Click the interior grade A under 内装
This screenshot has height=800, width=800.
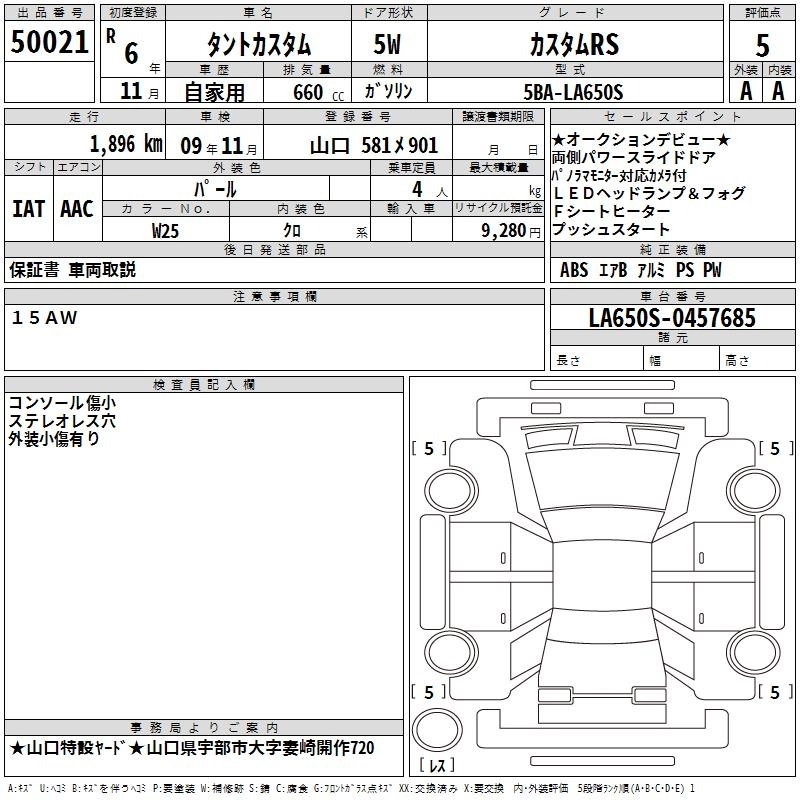pyautogui.click(x=778, y=90)
